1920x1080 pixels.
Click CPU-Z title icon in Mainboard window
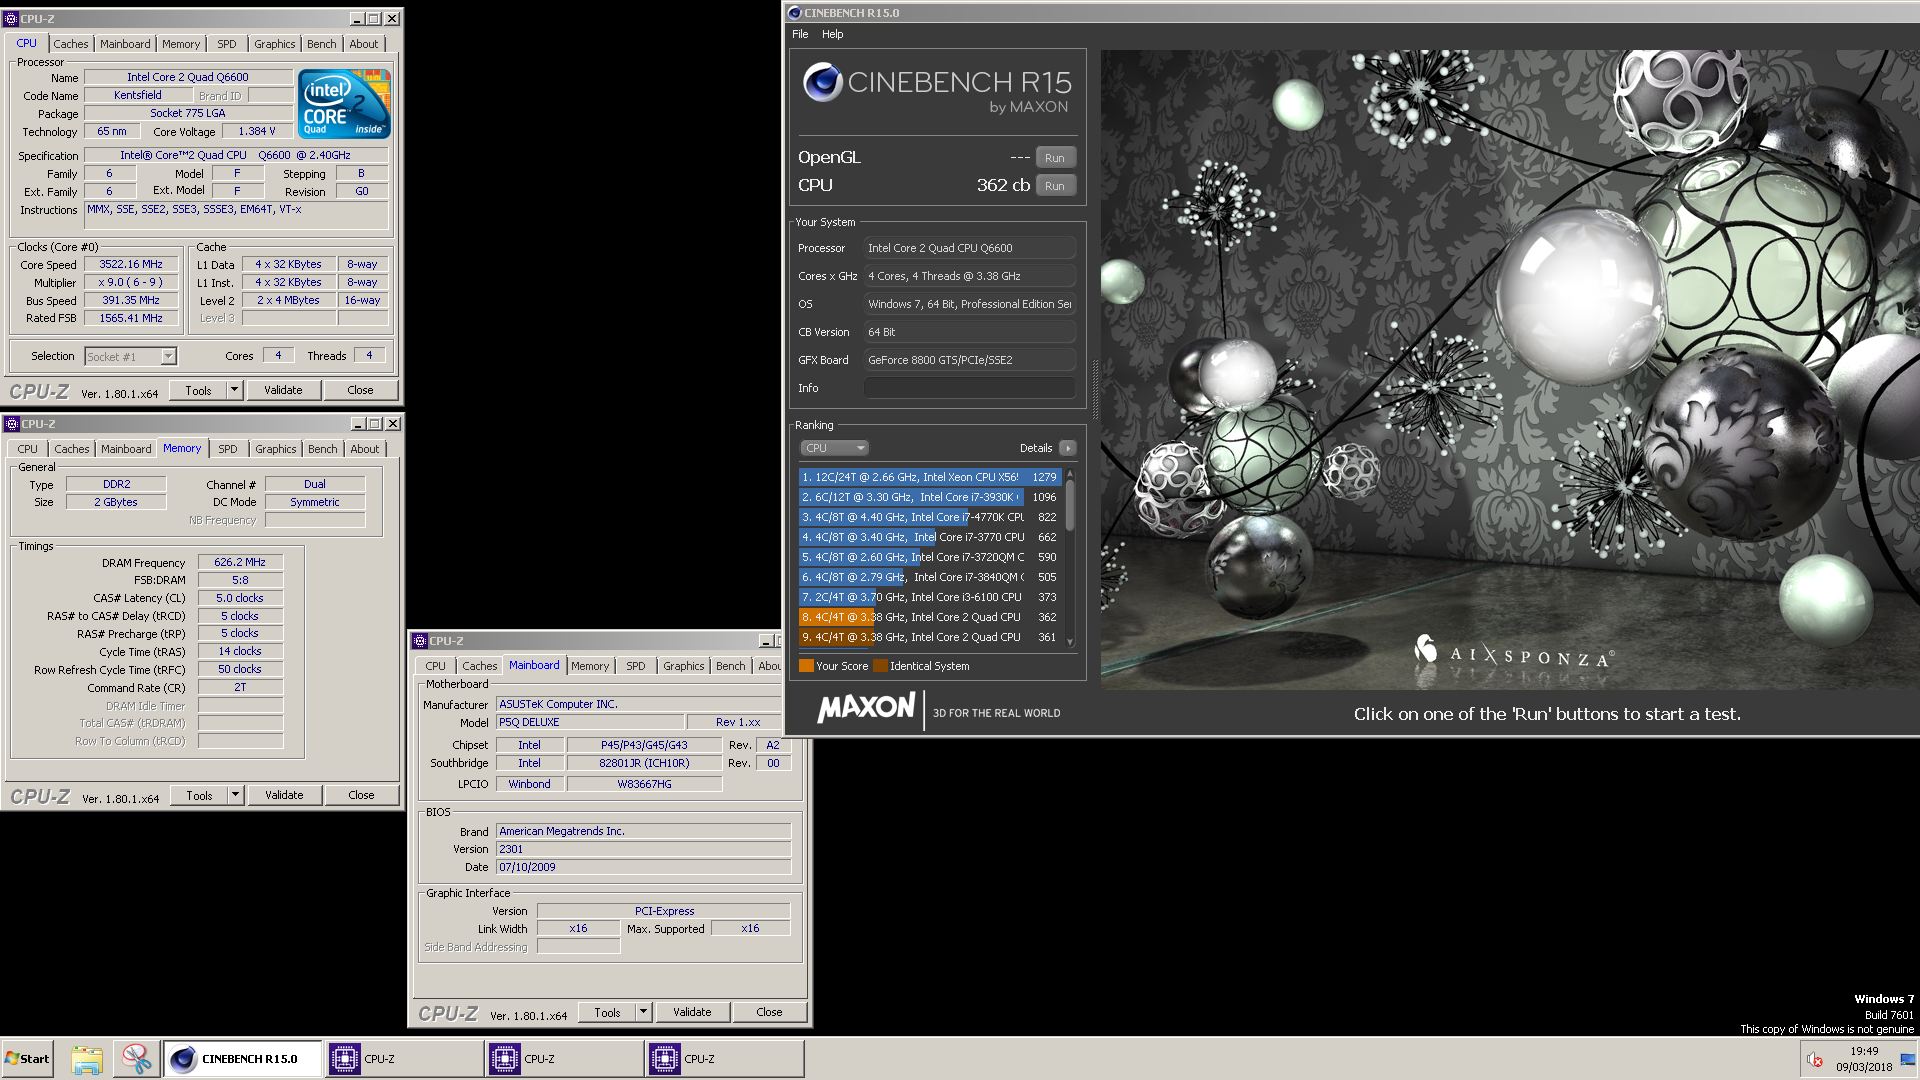(420, 640)
